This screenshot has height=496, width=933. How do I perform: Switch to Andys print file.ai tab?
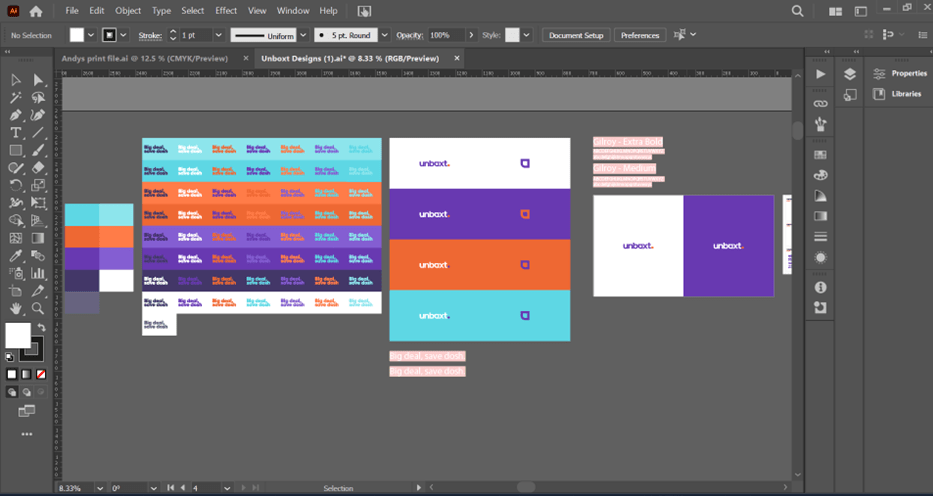pyautogui.click(x=144, y=58)
